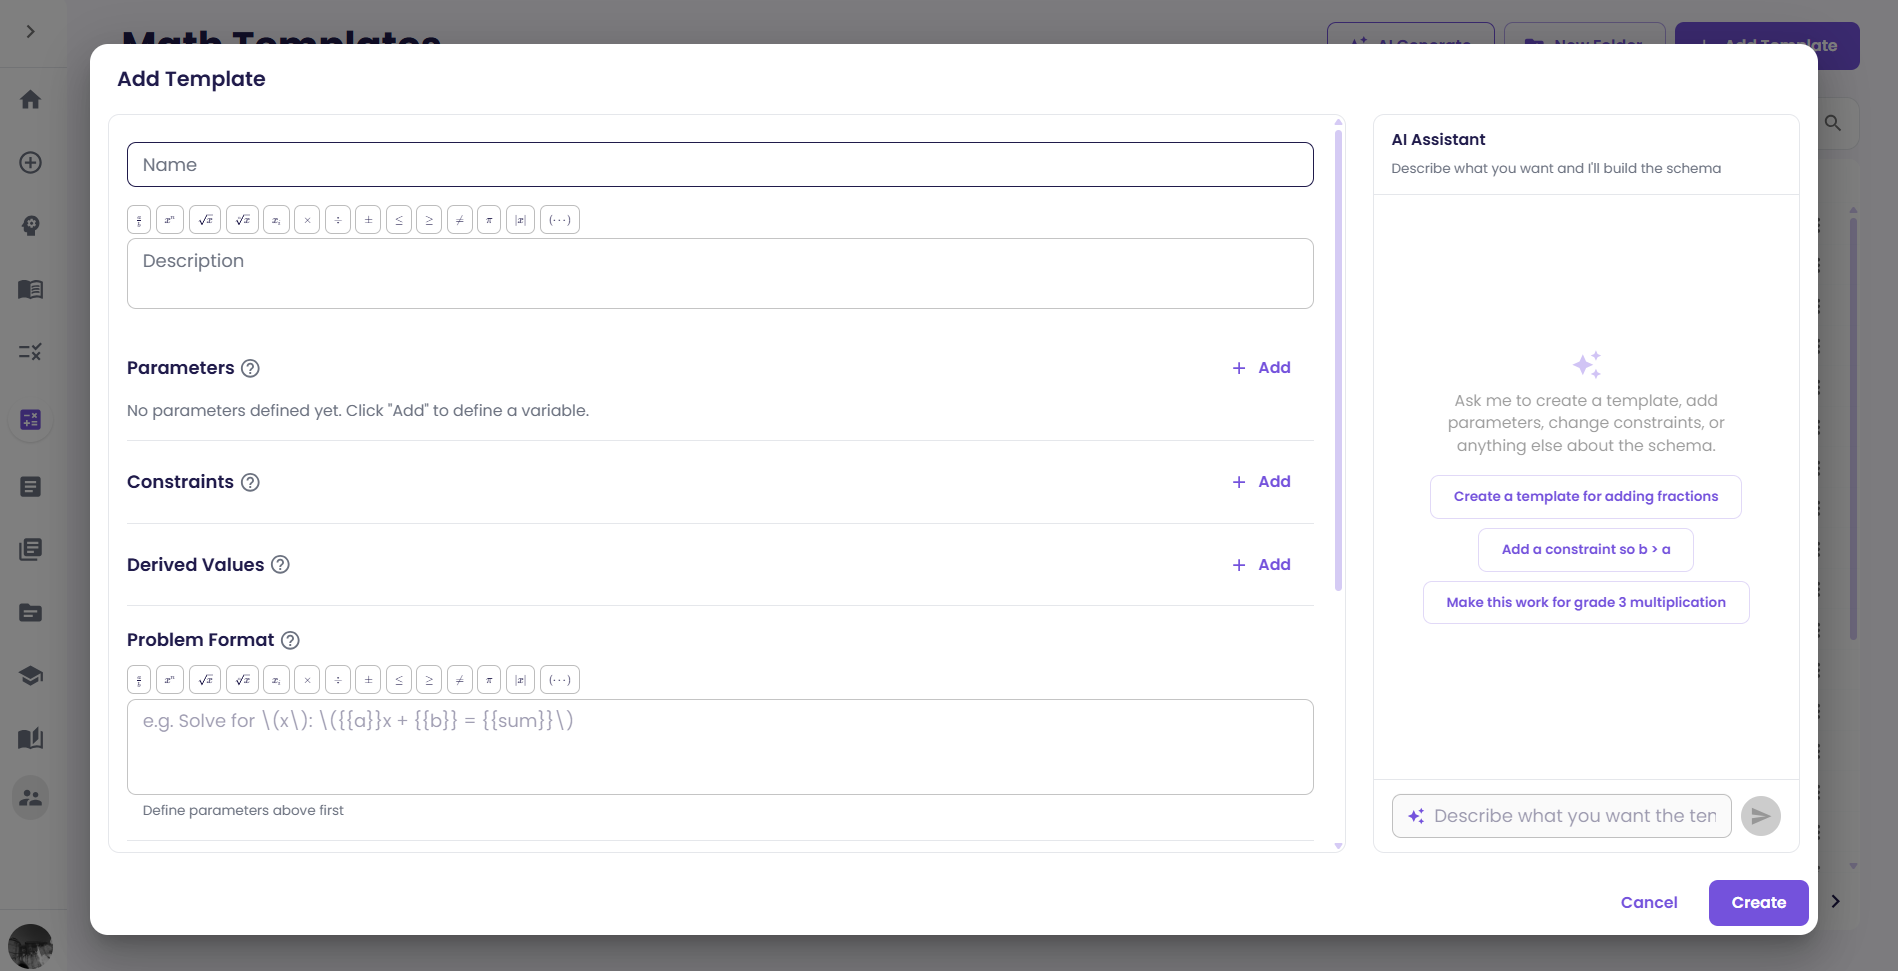Insert fraction symbol in Problem Format toolbar
Image resolution: width=1898 pixels, height=971 pixels.
[x=139, y=680]
